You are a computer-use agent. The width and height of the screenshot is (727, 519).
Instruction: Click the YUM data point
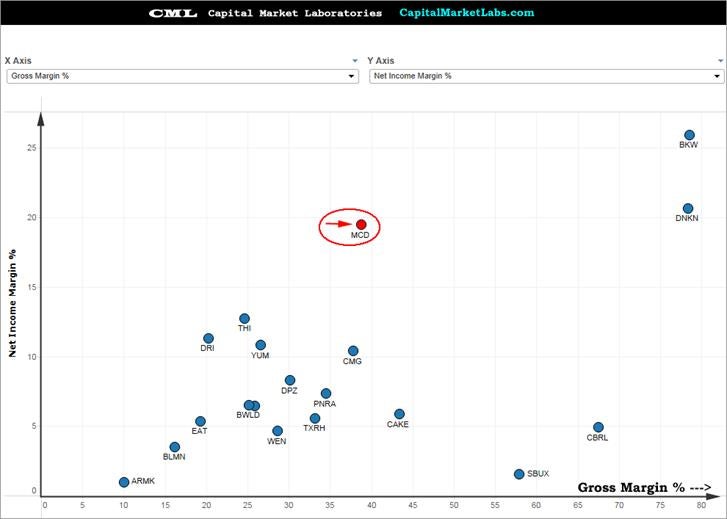click(x=261, y=345)
